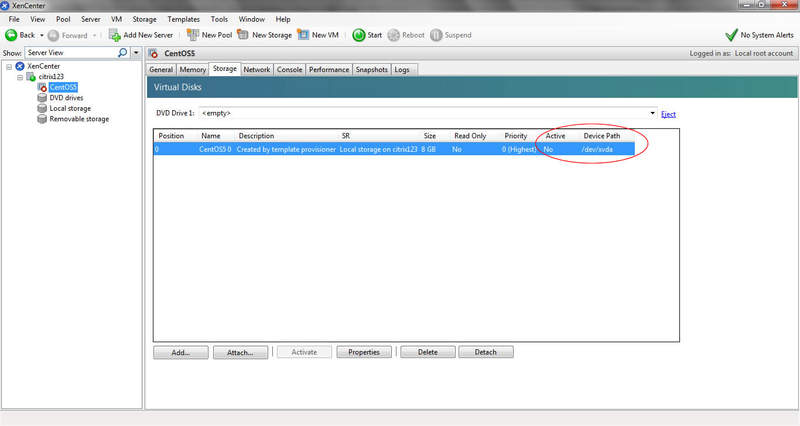Viewport: 800px width, 426px height.
Task: Open the Show view dropdown arrow
Action: (136, 53)
